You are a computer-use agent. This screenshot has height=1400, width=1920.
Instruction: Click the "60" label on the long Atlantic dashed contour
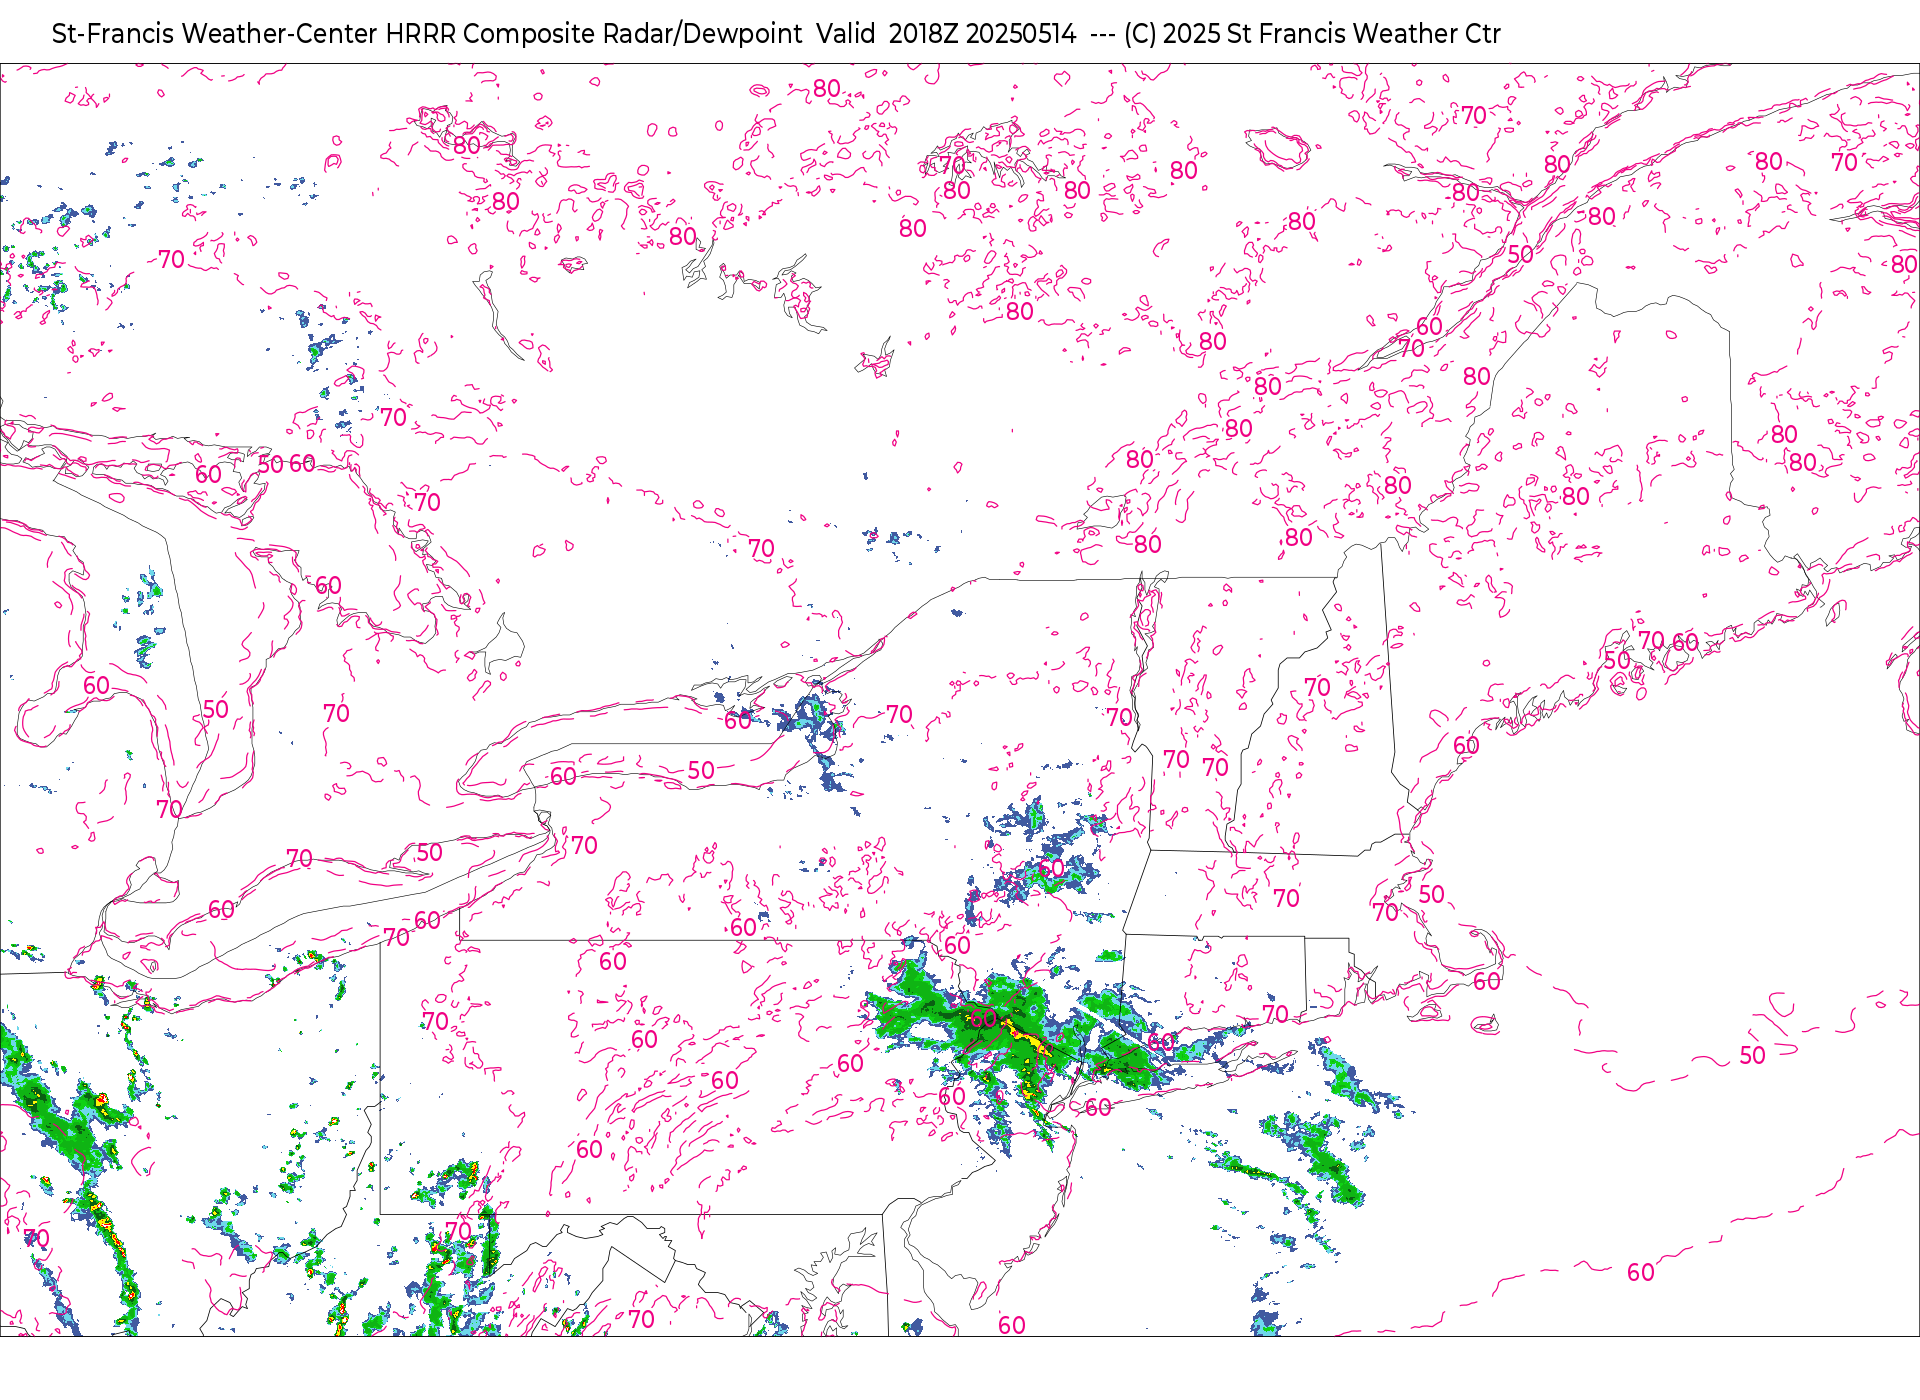coord(1640,1272)
